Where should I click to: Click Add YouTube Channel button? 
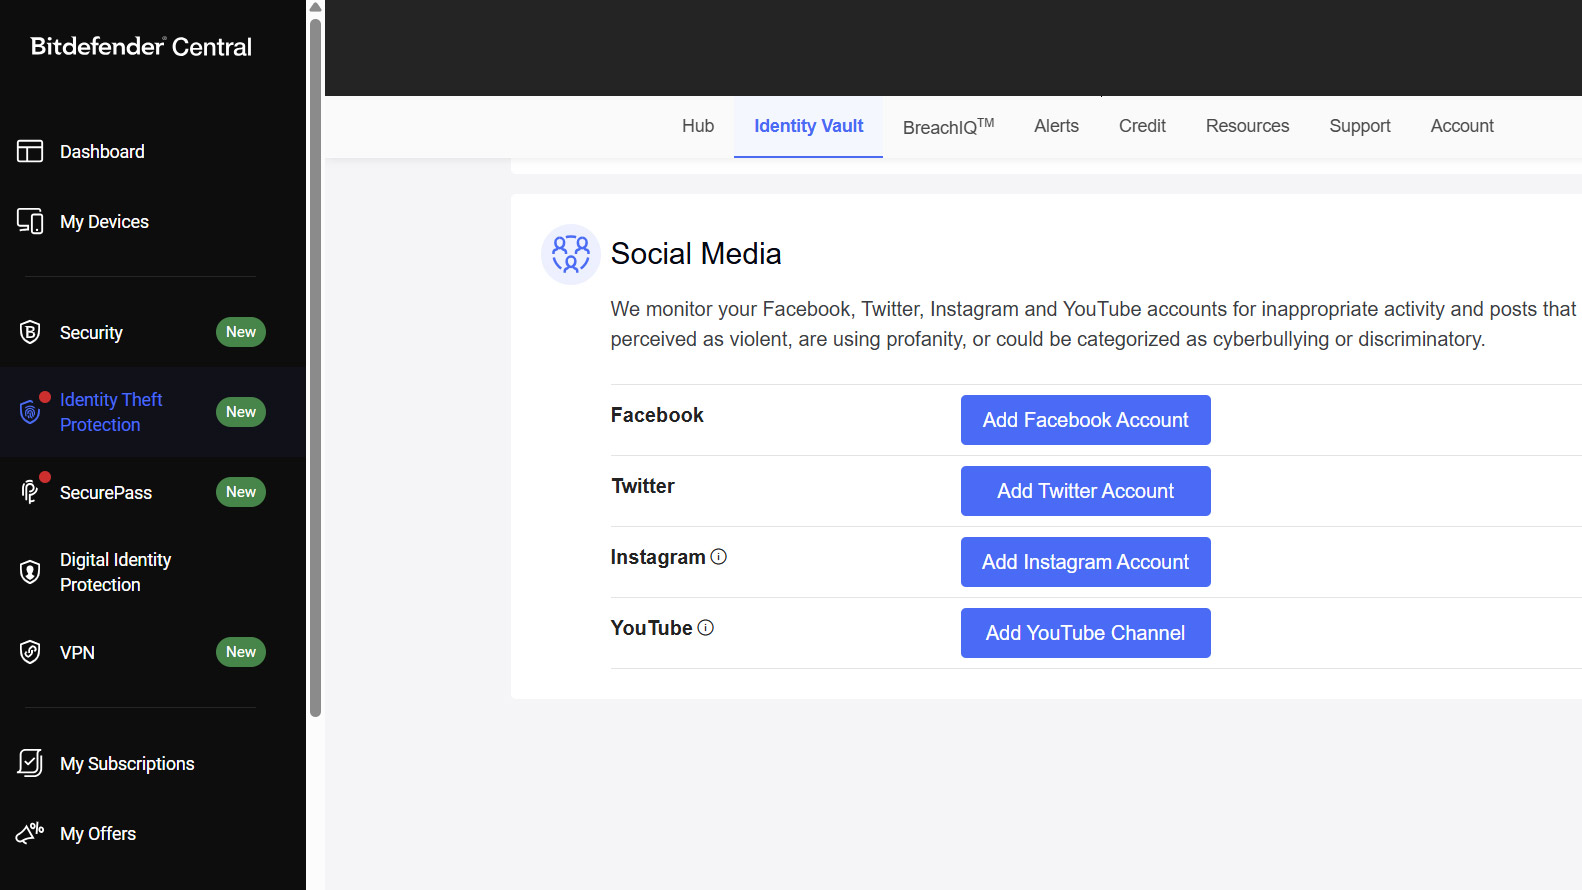click(x=1085, y=633)
